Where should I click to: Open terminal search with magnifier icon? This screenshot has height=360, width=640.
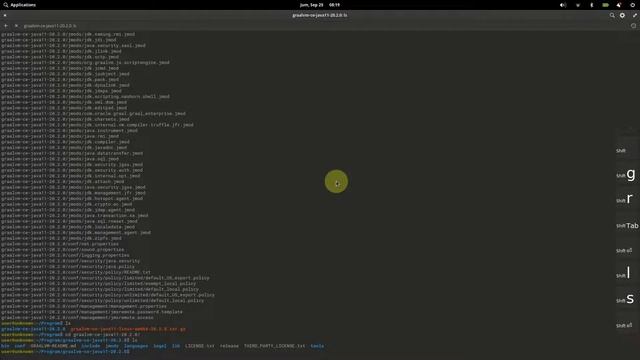pos(612,15)
